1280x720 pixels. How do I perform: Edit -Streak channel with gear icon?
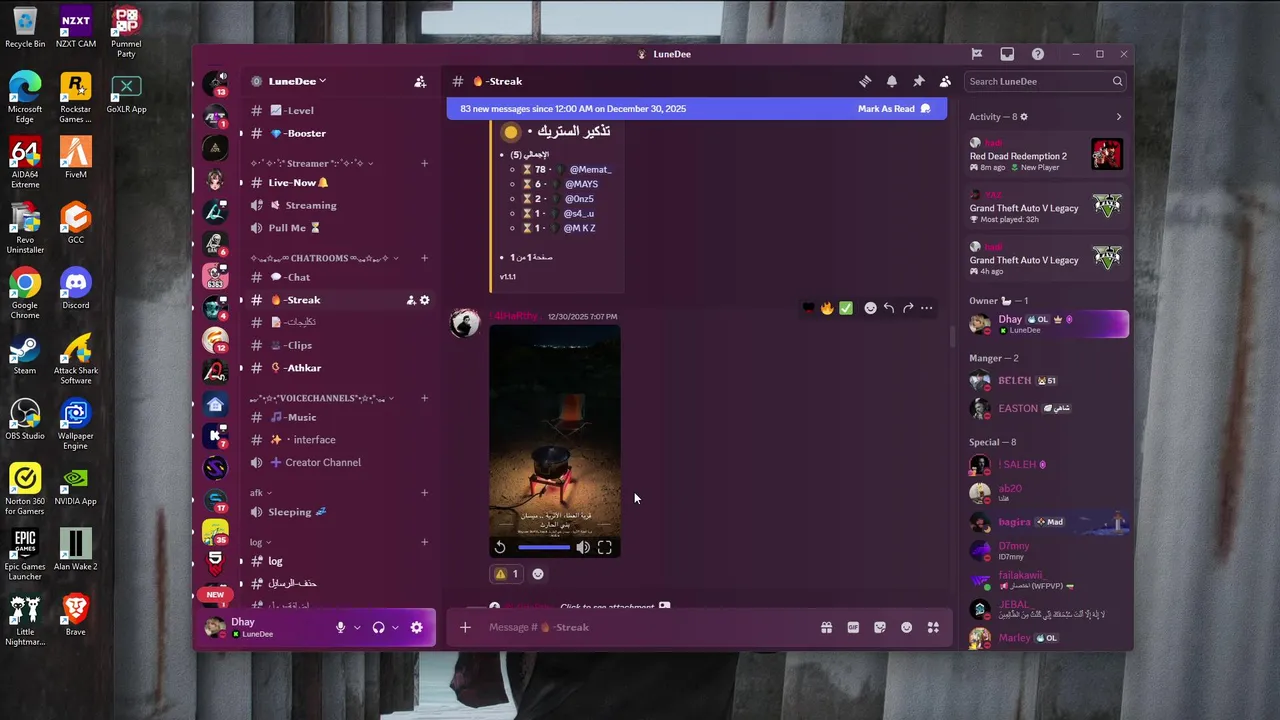click(424, 300)
